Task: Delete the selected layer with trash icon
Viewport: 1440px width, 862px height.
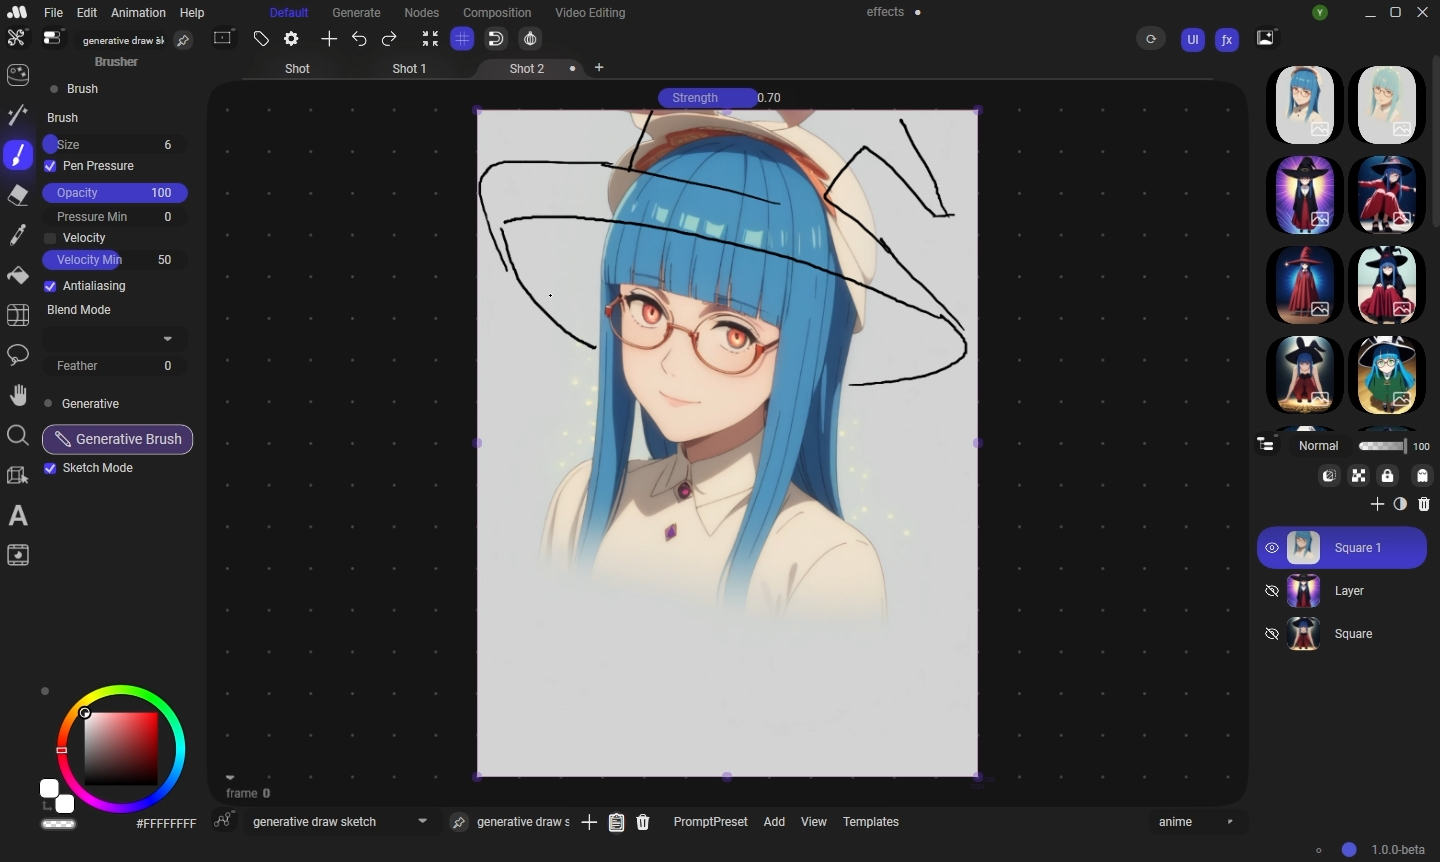Action: [1424, 504]
